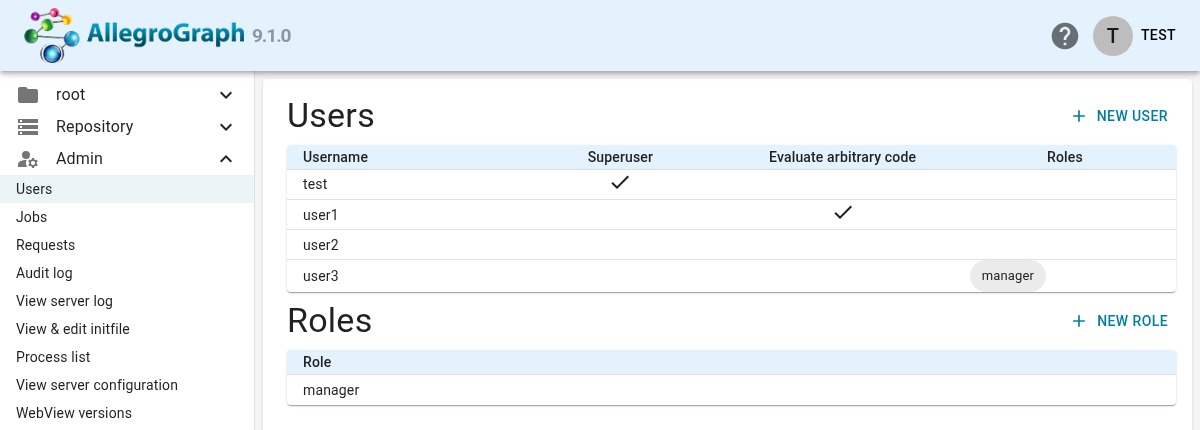This screenshot has height=430, width=1200.
Task: Open the 'manager' role row
Action: point(731,390)
